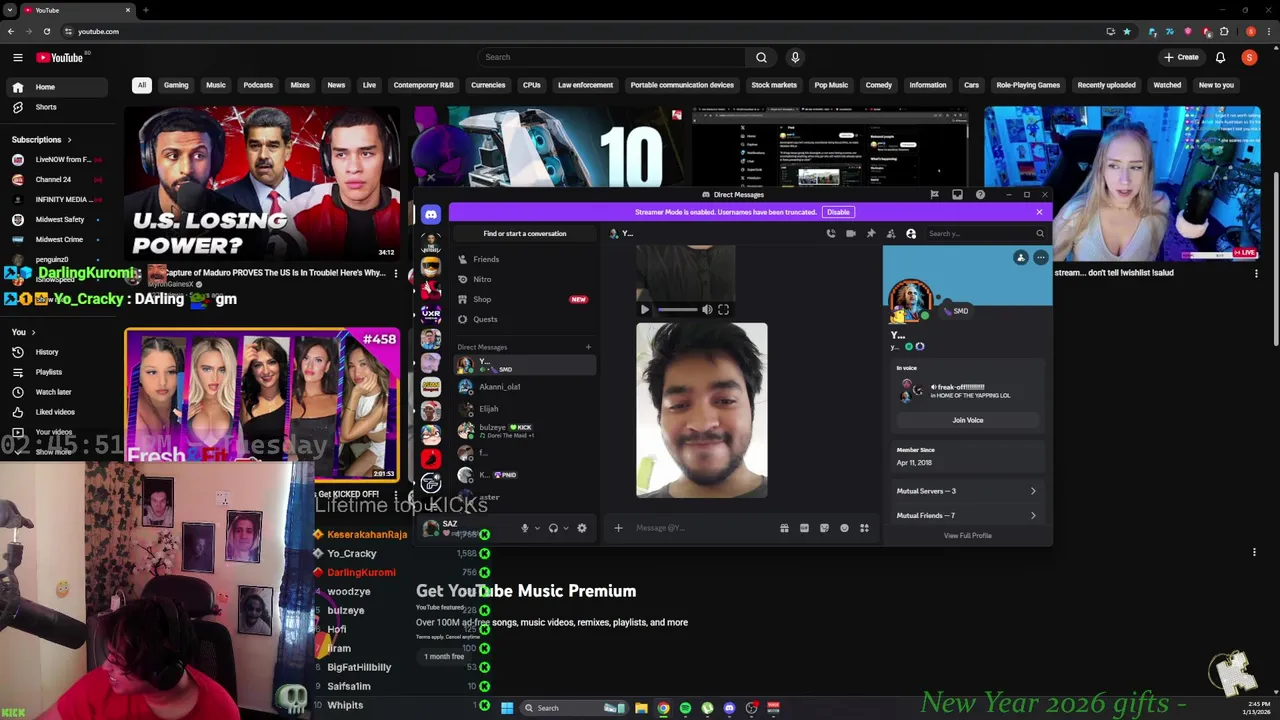
Task: Click the YouTube Create button
Action: [1181, 57]
